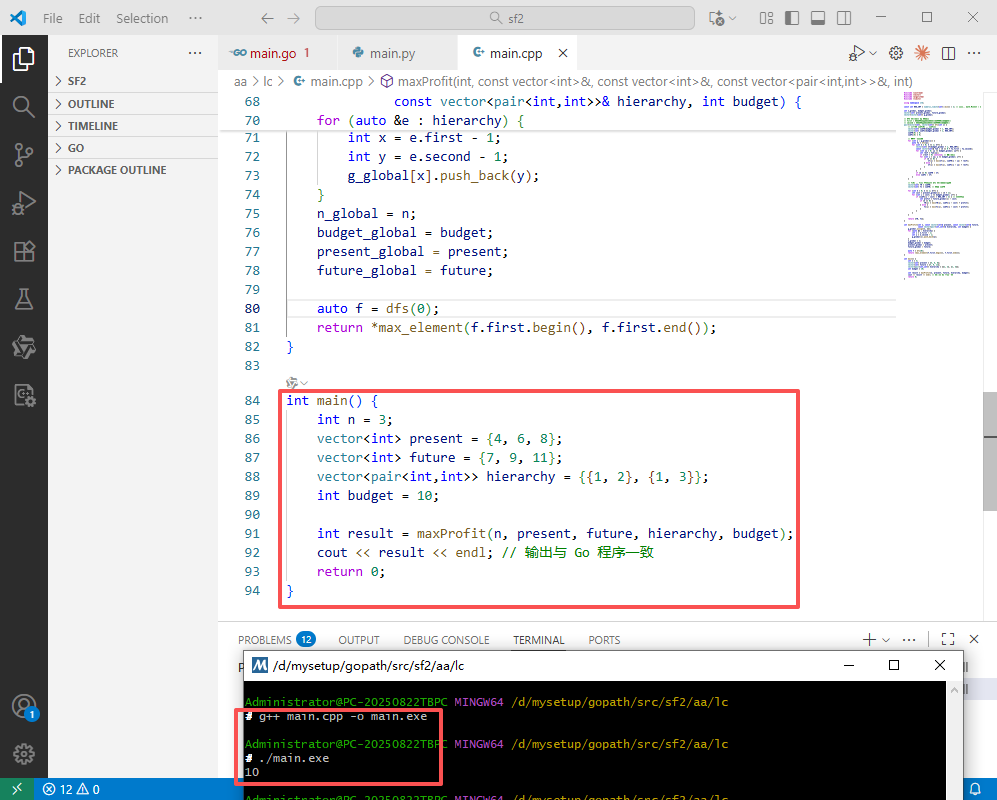Screen dimensions: 997x800
Task: Click the Copilot chat icon in title bar
Action: pyautogui.click(x=717, y=18)
